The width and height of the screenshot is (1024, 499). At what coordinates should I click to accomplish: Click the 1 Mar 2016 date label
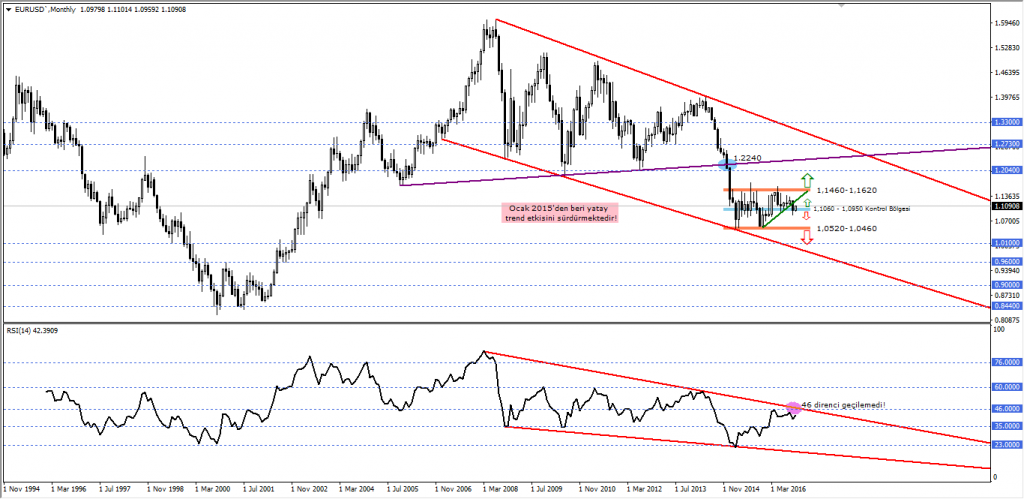point(789,489)
